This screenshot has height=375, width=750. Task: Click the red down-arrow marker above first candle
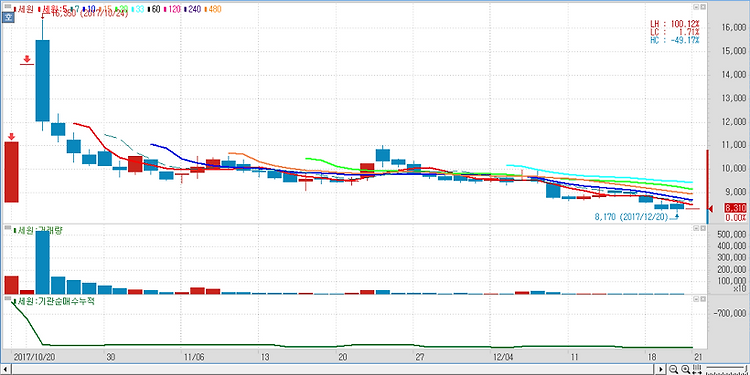click(11, 138)
